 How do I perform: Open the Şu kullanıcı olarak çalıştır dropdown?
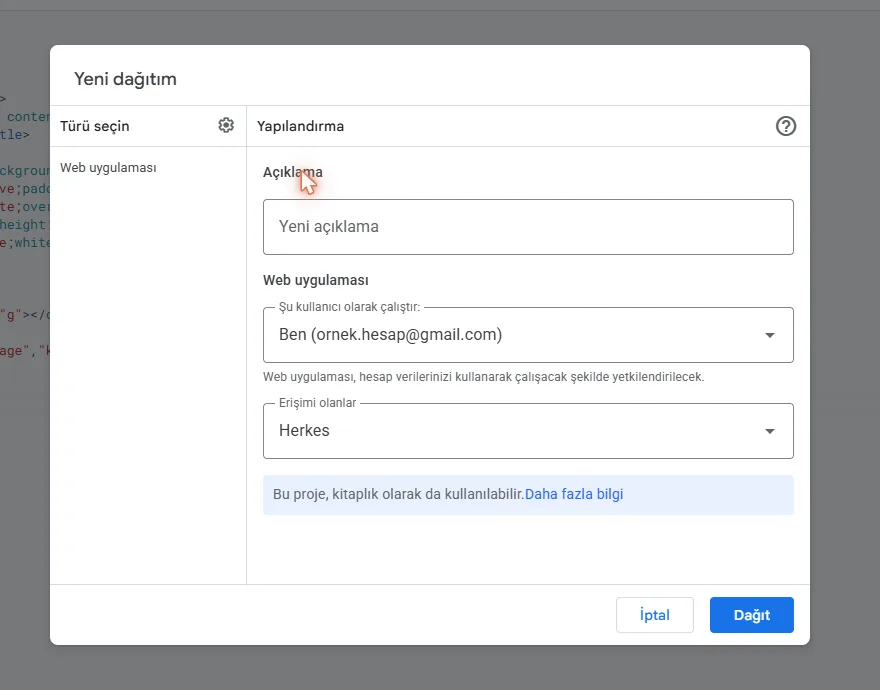[528, 335]
